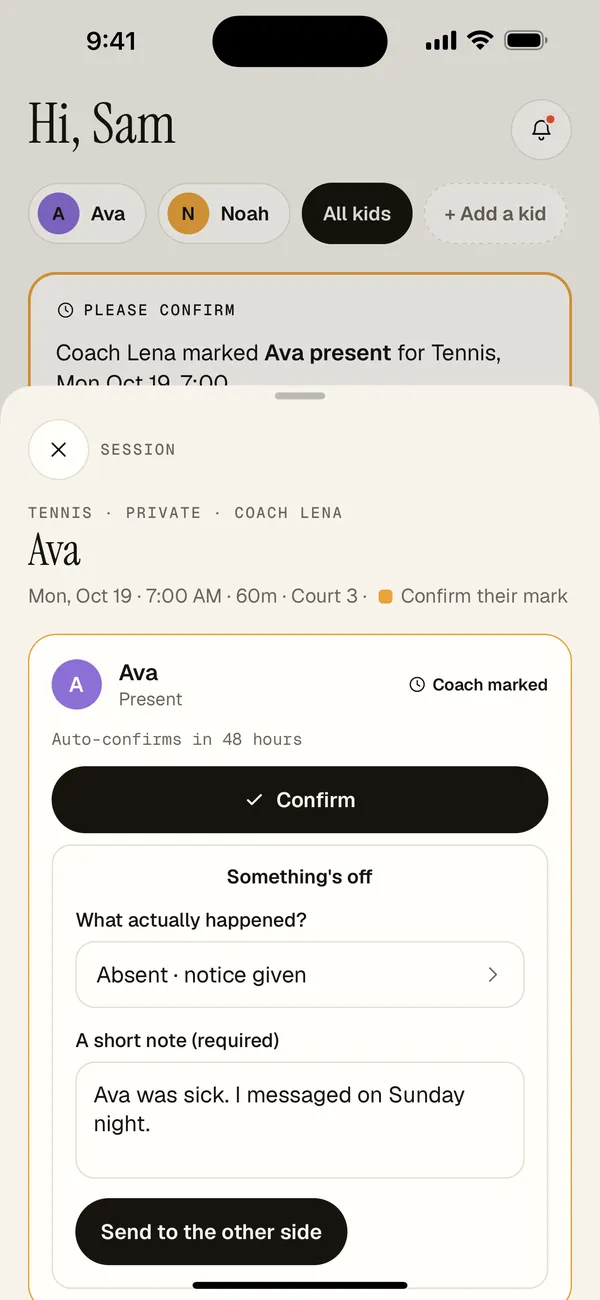This screenshot has width=600, height=1300.
Task: Tap the Wi-Fi status bar icon
Action: pos(480,41)
